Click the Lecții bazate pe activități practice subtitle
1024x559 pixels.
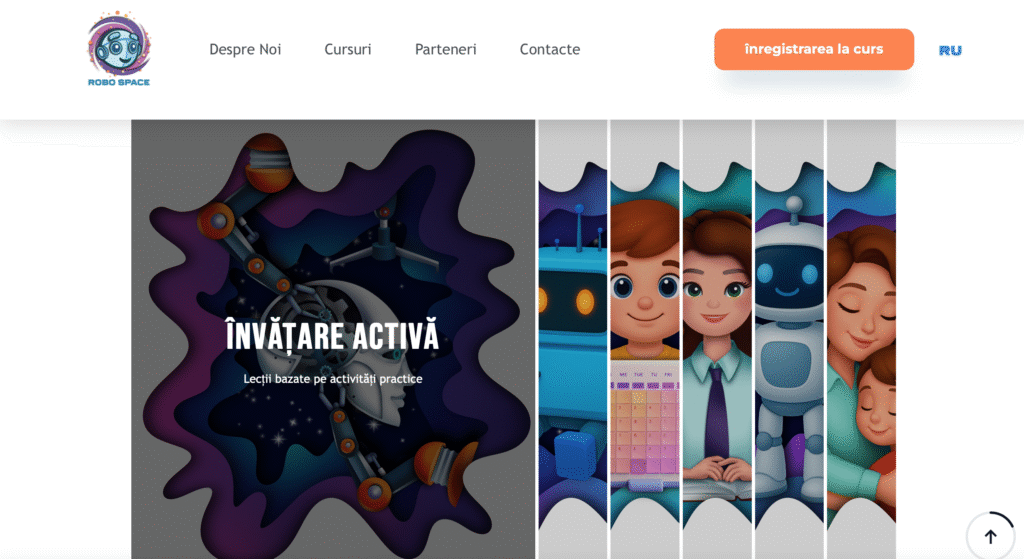pos(332,379)
